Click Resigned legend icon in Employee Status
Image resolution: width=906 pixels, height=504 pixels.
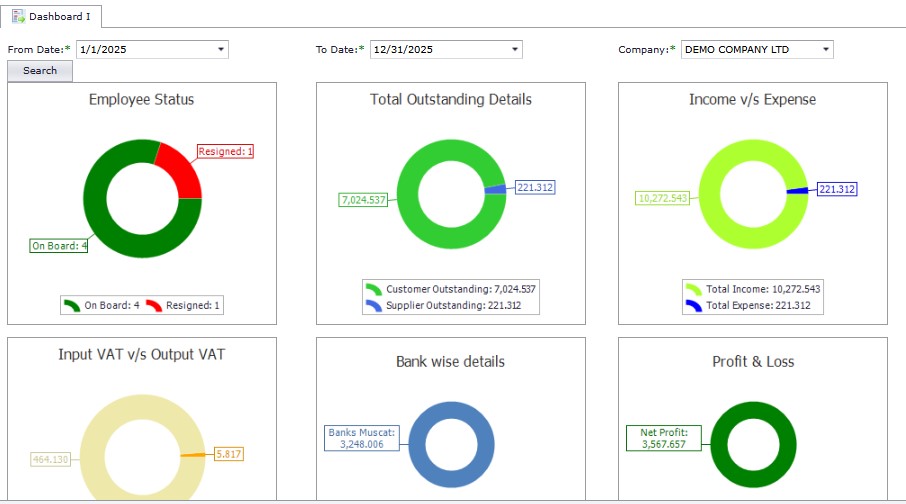click(153, 305)
